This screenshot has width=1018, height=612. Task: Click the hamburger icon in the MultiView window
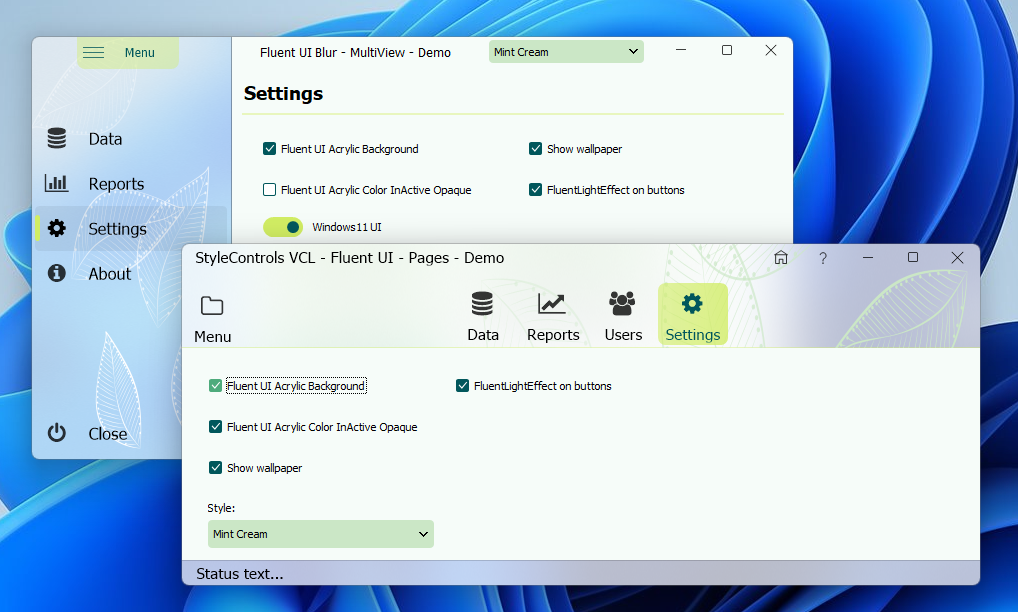[93, 53]
